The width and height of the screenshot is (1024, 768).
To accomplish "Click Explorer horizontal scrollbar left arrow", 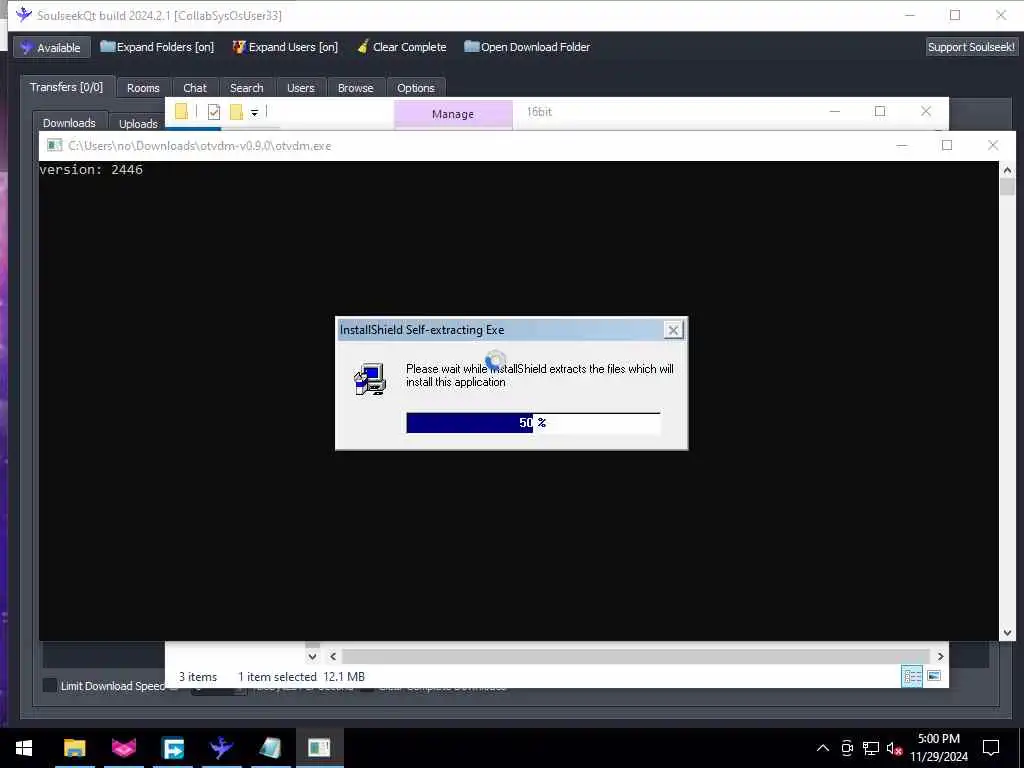I will (333, 656).
